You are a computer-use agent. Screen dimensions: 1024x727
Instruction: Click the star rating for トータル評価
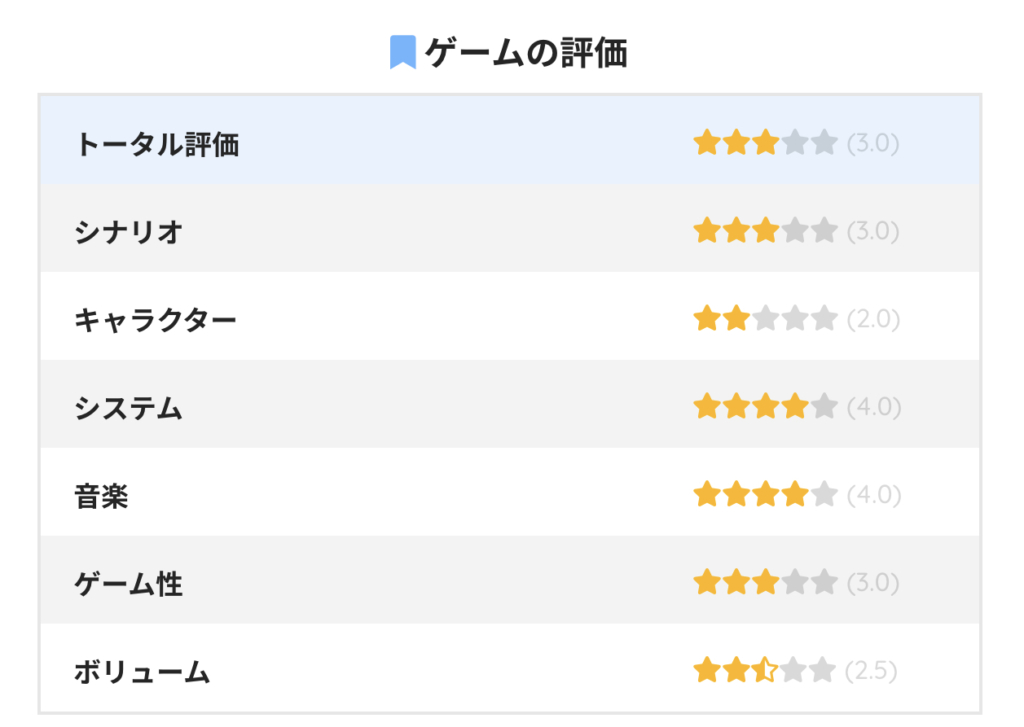click(x=765, y=143)
